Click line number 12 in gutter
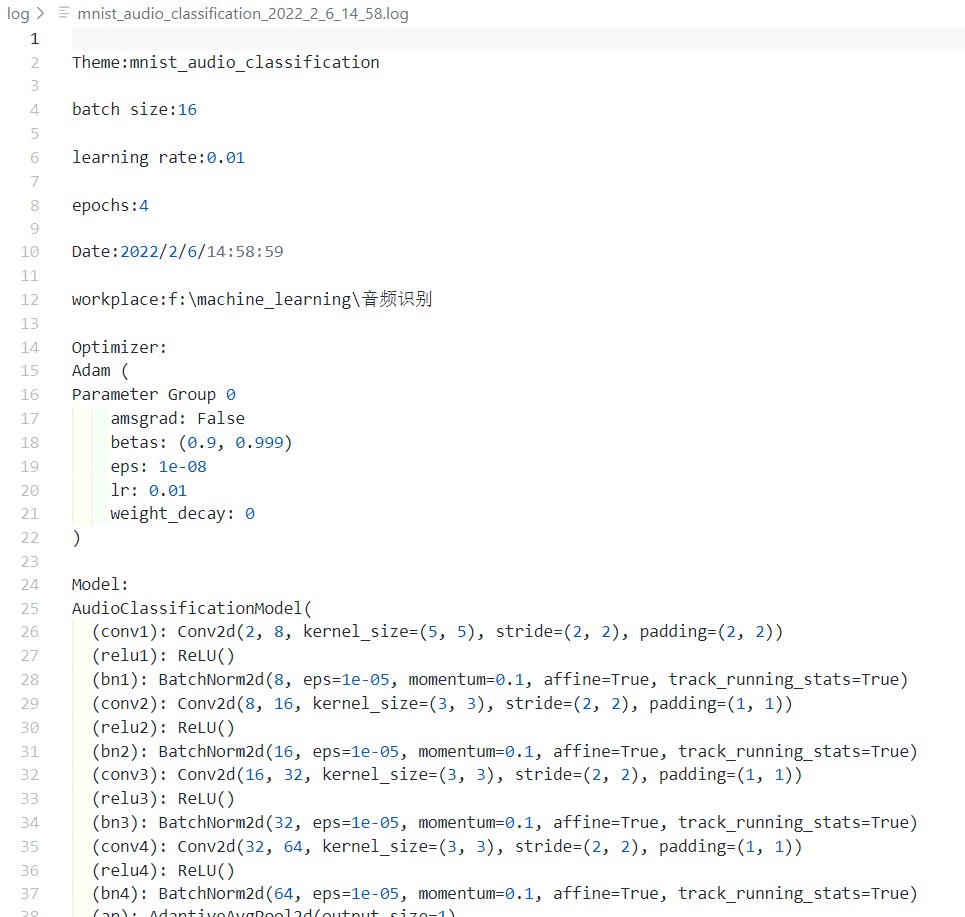Viewport: 965px width, 917px height. point(30,300)
